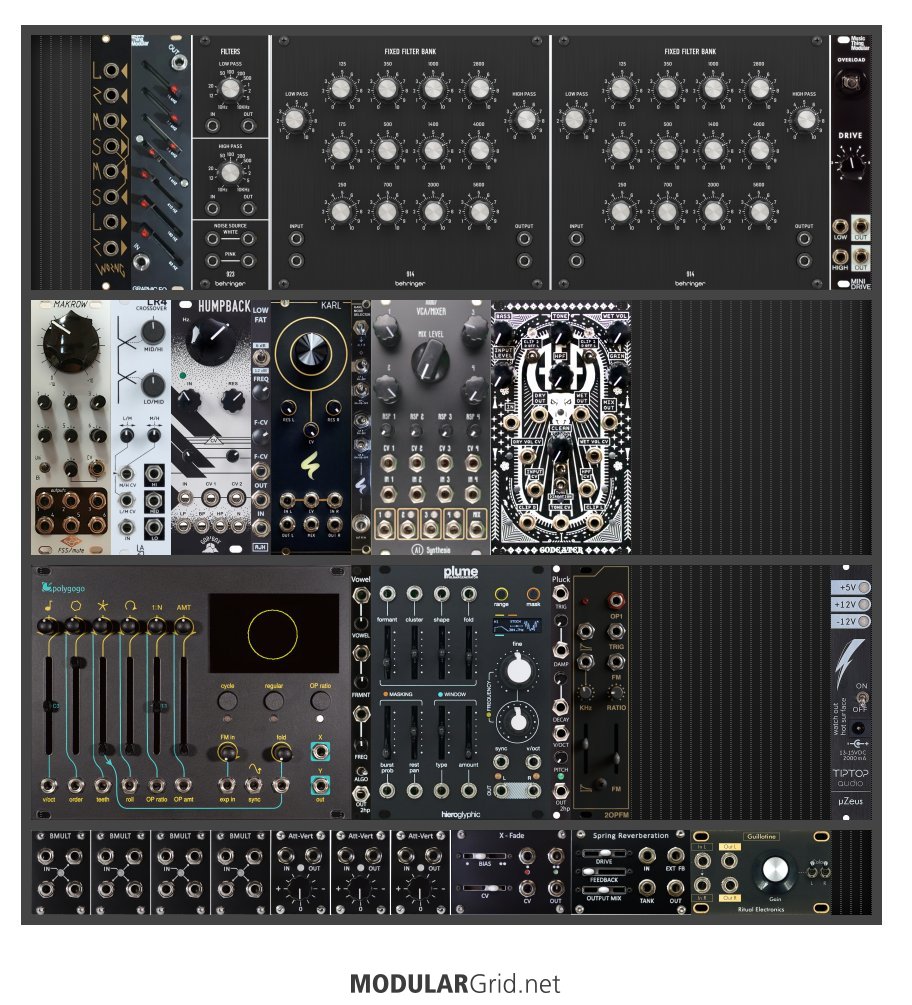Screen dimensions: 912x1005
Task: Push the Polygogo OP ratio button
Action: [x=320, y=701]
